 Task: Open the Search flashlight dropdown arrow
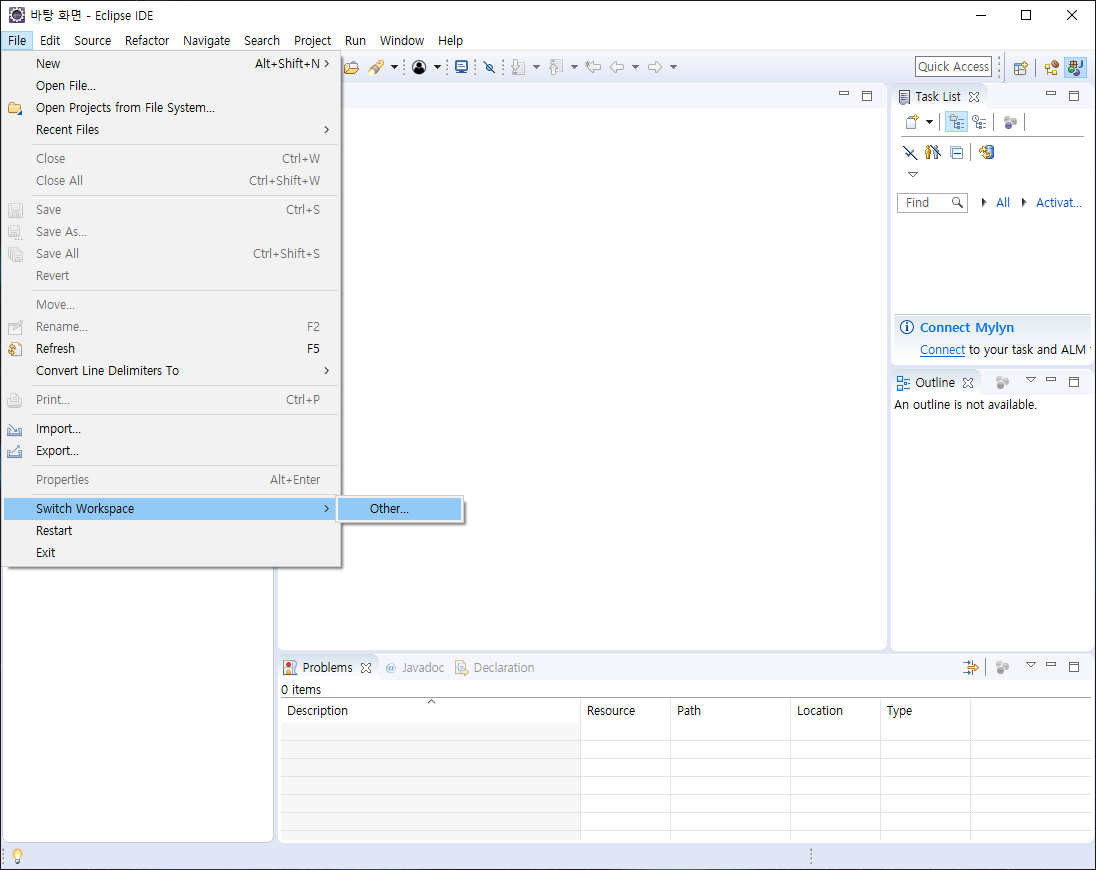pos(394,67)
